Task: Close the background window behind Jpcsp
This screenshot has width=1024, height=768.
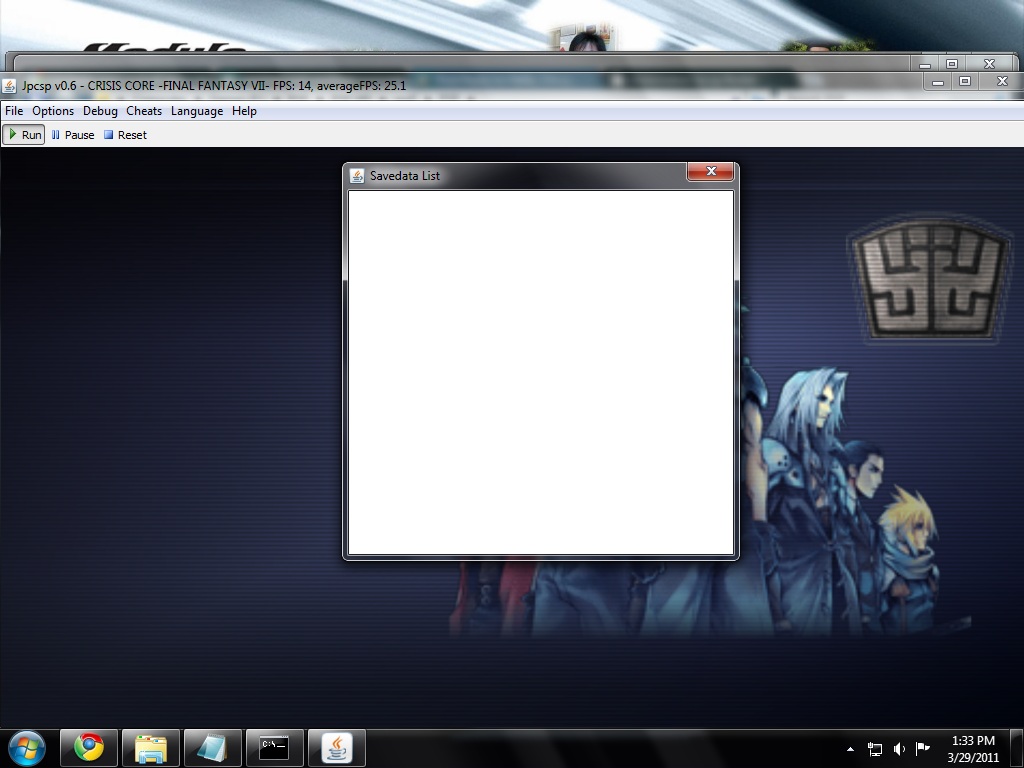Action: tap(989, 64)
